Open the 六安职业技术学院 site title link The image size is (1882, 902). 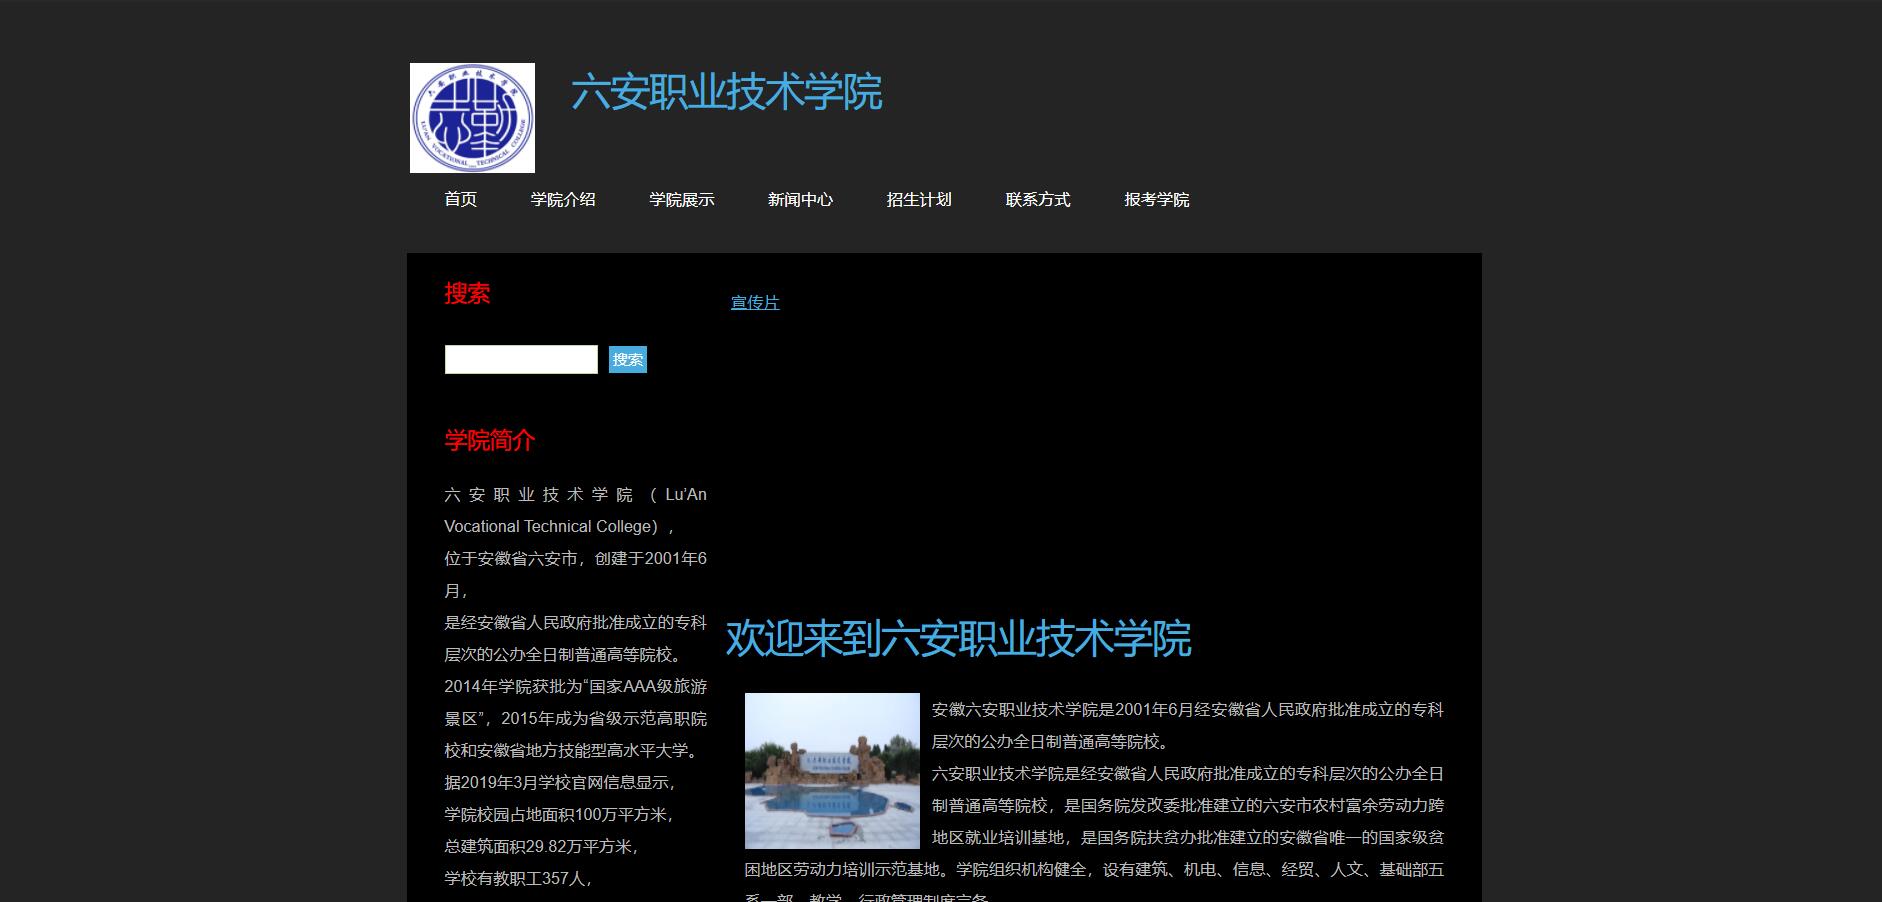click(x=726, y=92)
